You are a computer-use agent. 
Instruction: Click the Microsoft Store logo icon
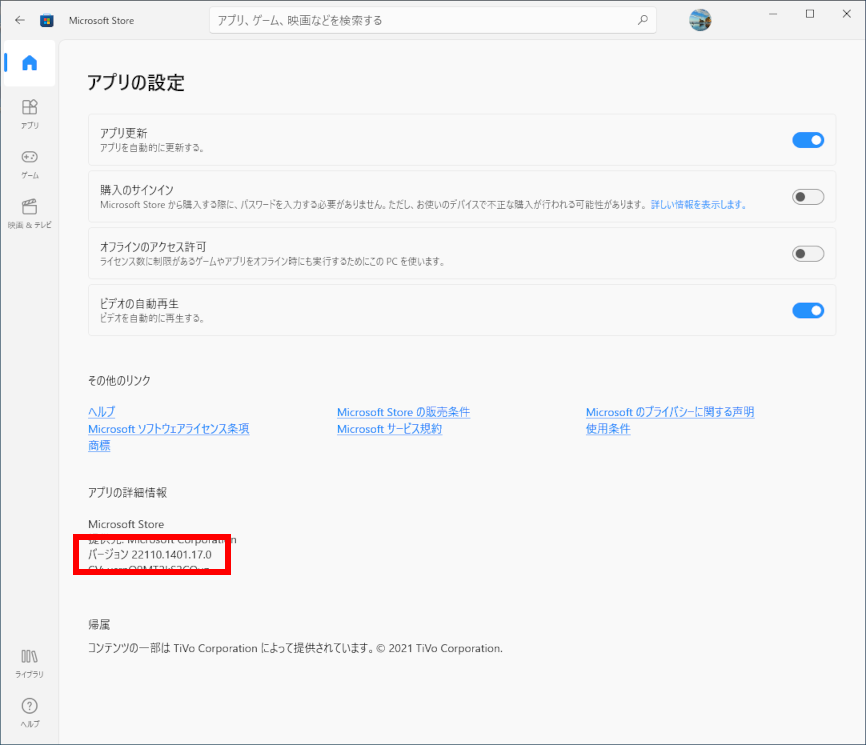click(x=47, y=20)
